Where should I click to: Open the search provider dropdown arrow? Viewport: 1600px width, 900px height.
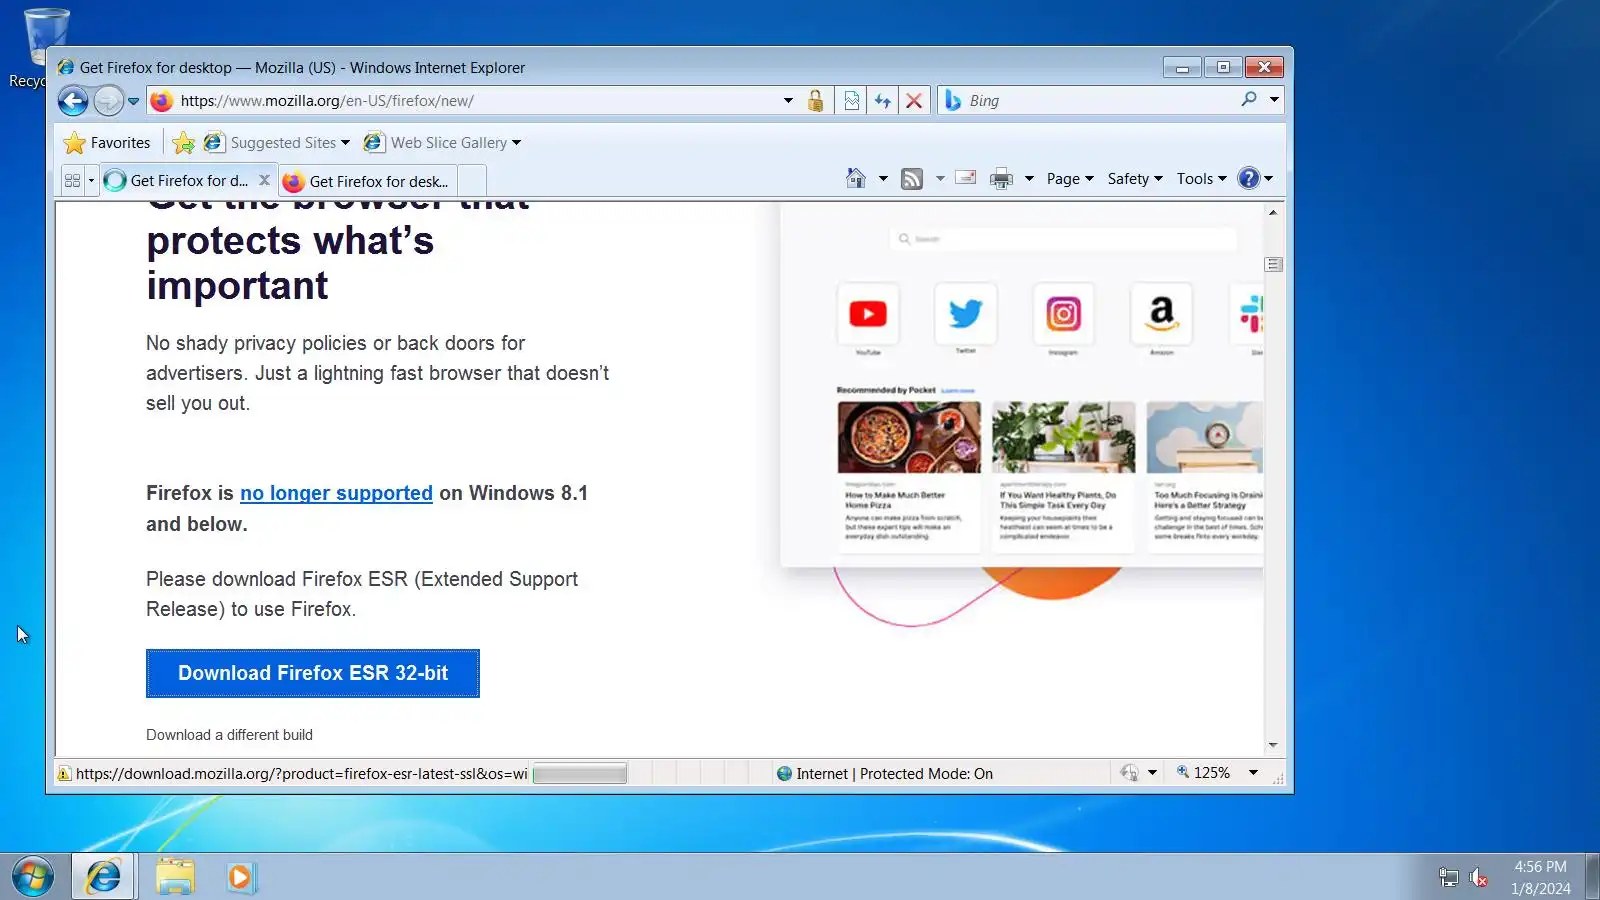[1274, 100]
